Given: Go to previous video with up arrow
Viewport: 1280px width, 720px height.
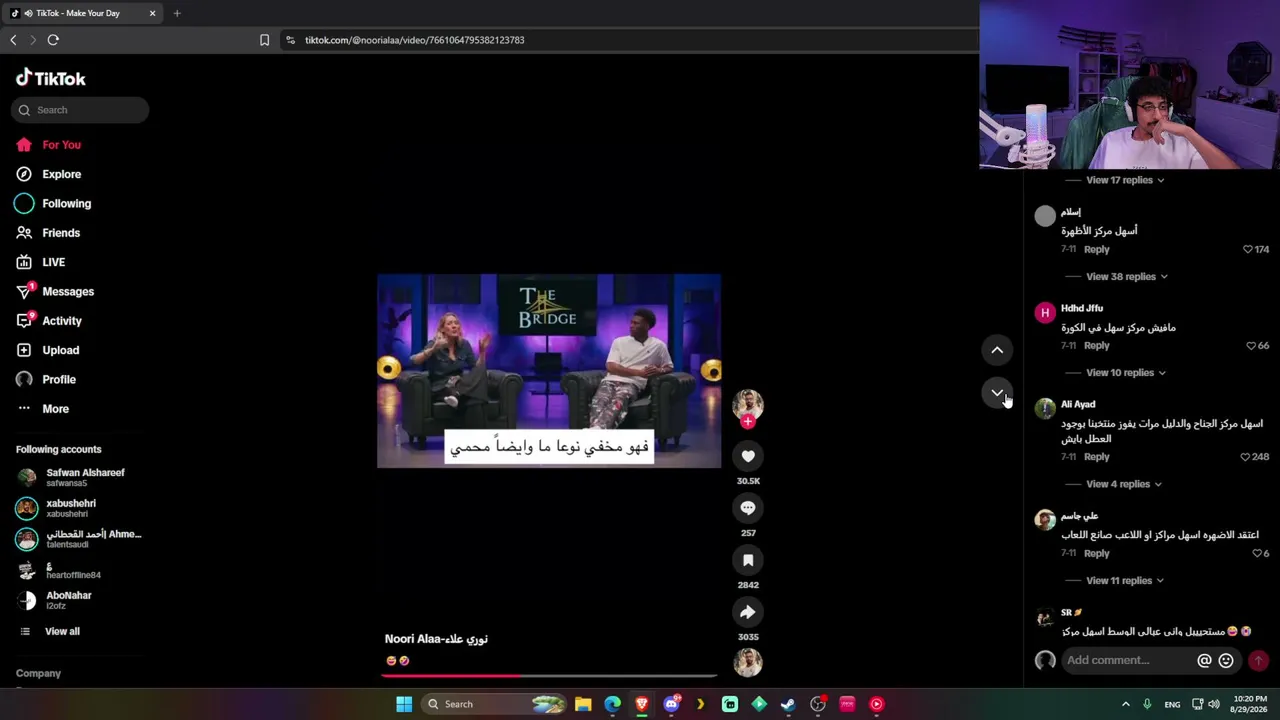Looking at the screenshot, I should 997,350.
